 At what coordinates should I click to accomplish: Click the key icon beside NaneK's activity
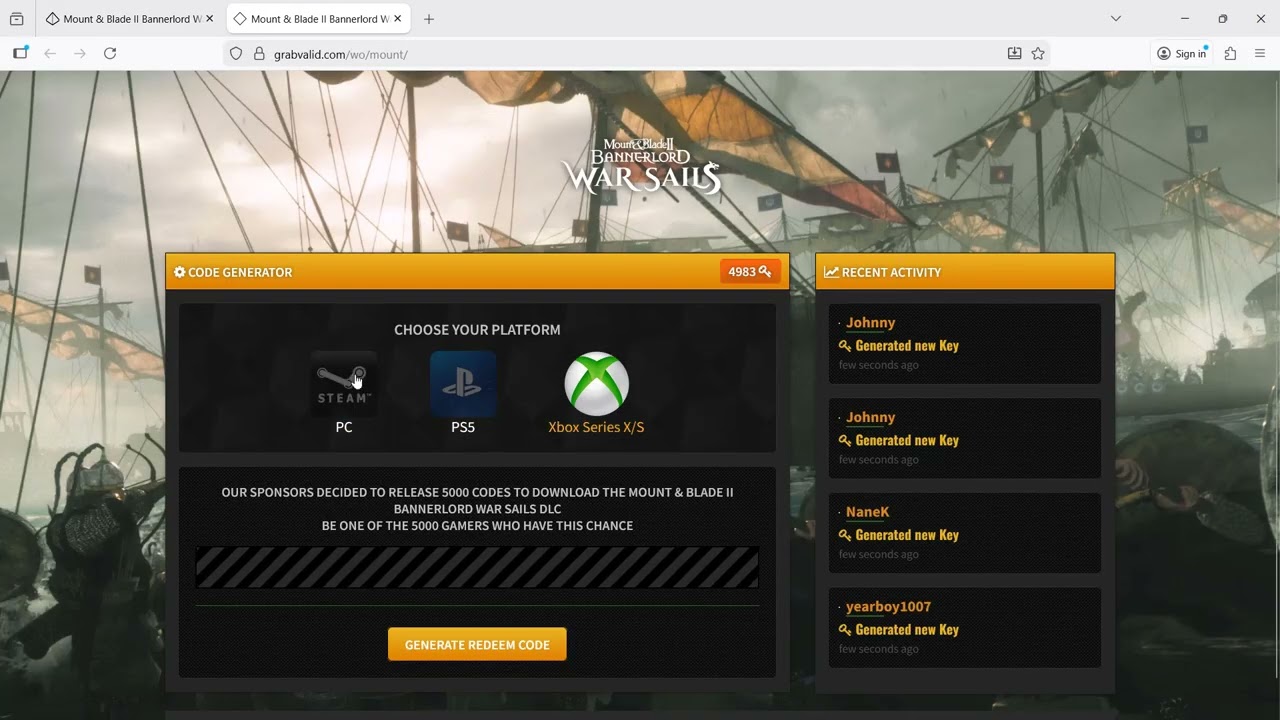(x=845, y=536)
